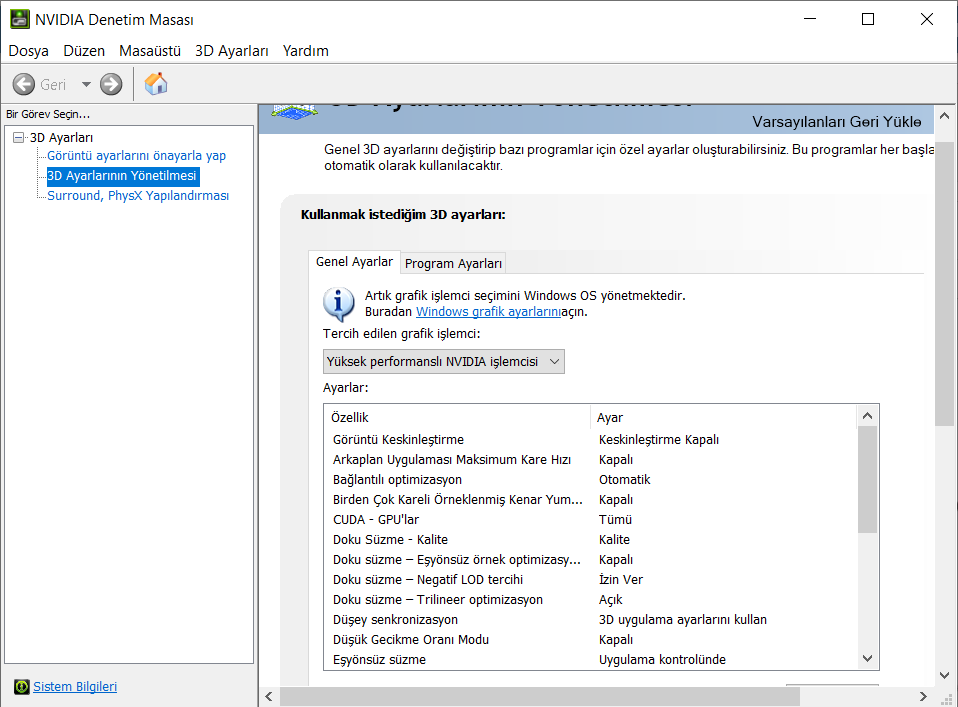The height and width of the screenshot is (707, 958).
Task: Click the Kalite setting value
Action: pos(614,540)
